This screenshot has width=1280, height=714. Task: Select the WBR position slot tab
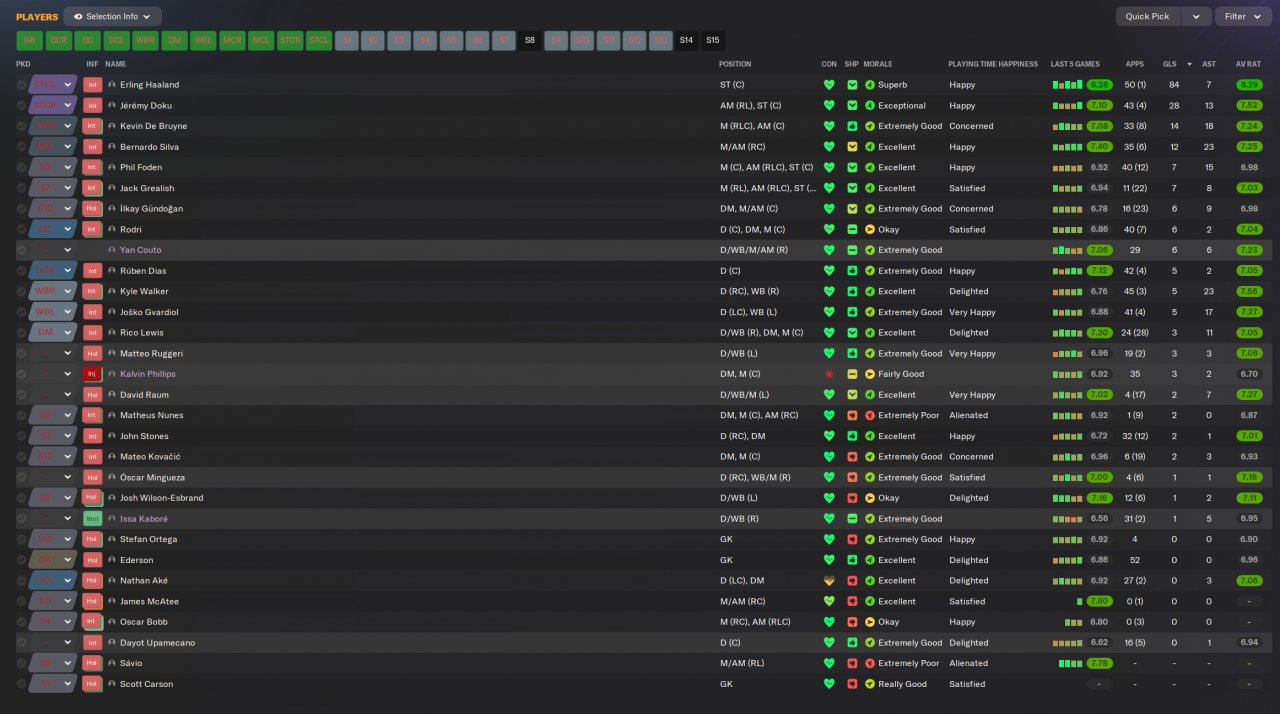pyautogui.click(x=146, y=41)
